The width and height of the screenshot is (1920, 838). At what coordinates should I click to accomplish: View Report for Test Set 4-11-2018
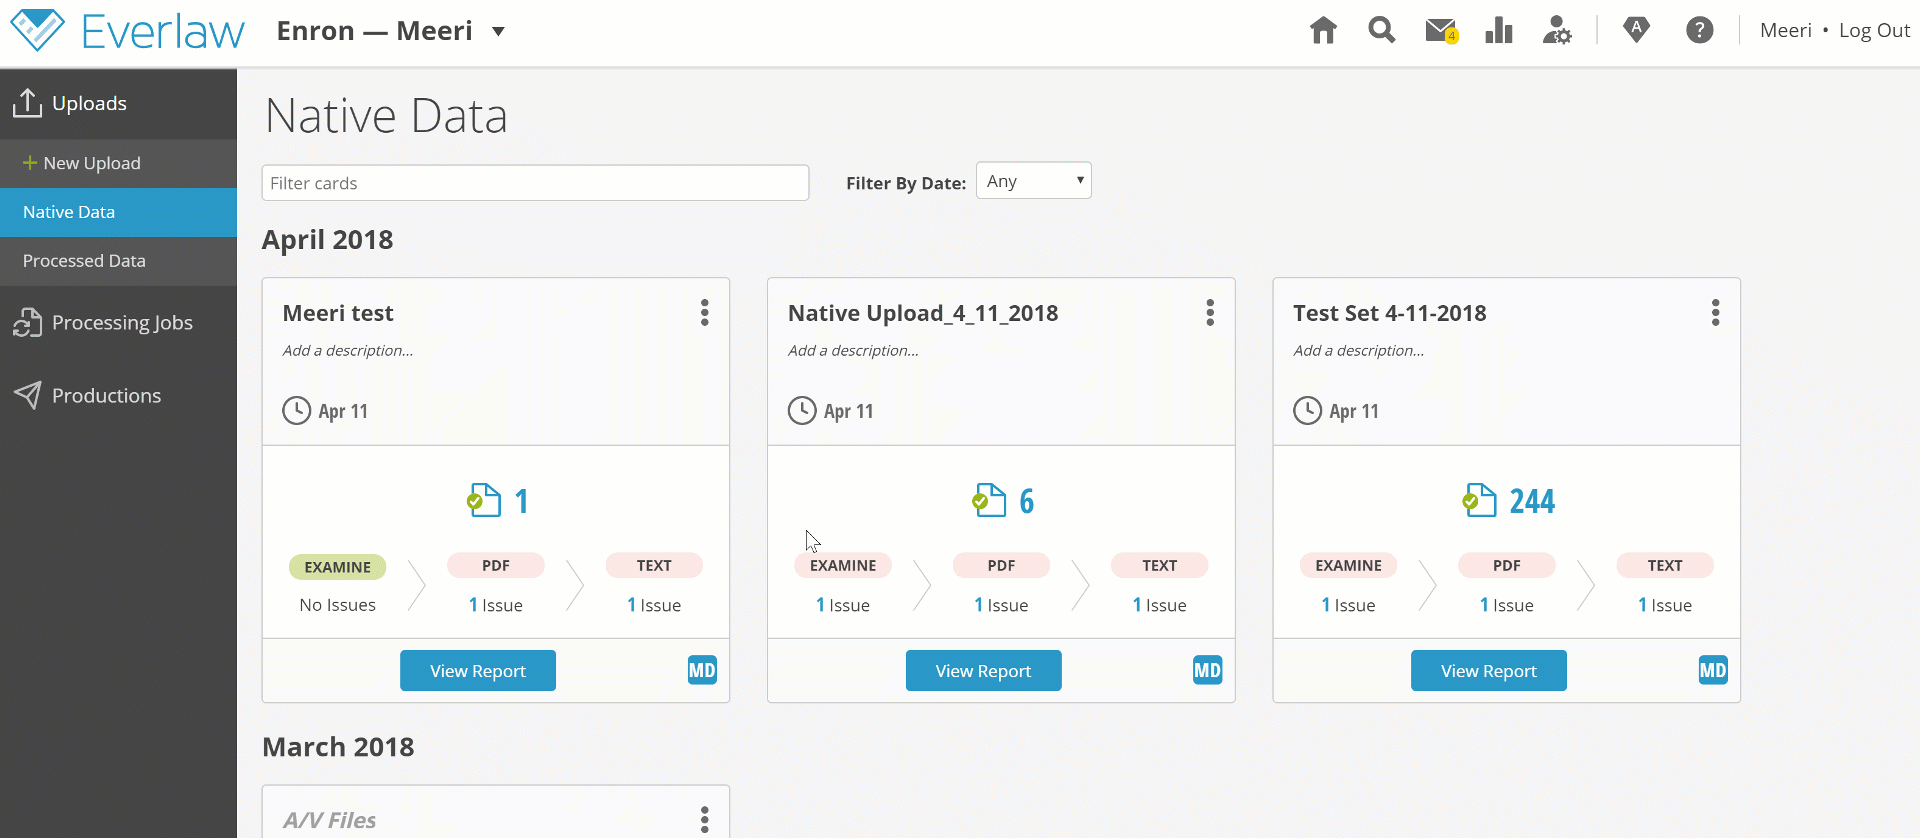(x=1489, y=671)
